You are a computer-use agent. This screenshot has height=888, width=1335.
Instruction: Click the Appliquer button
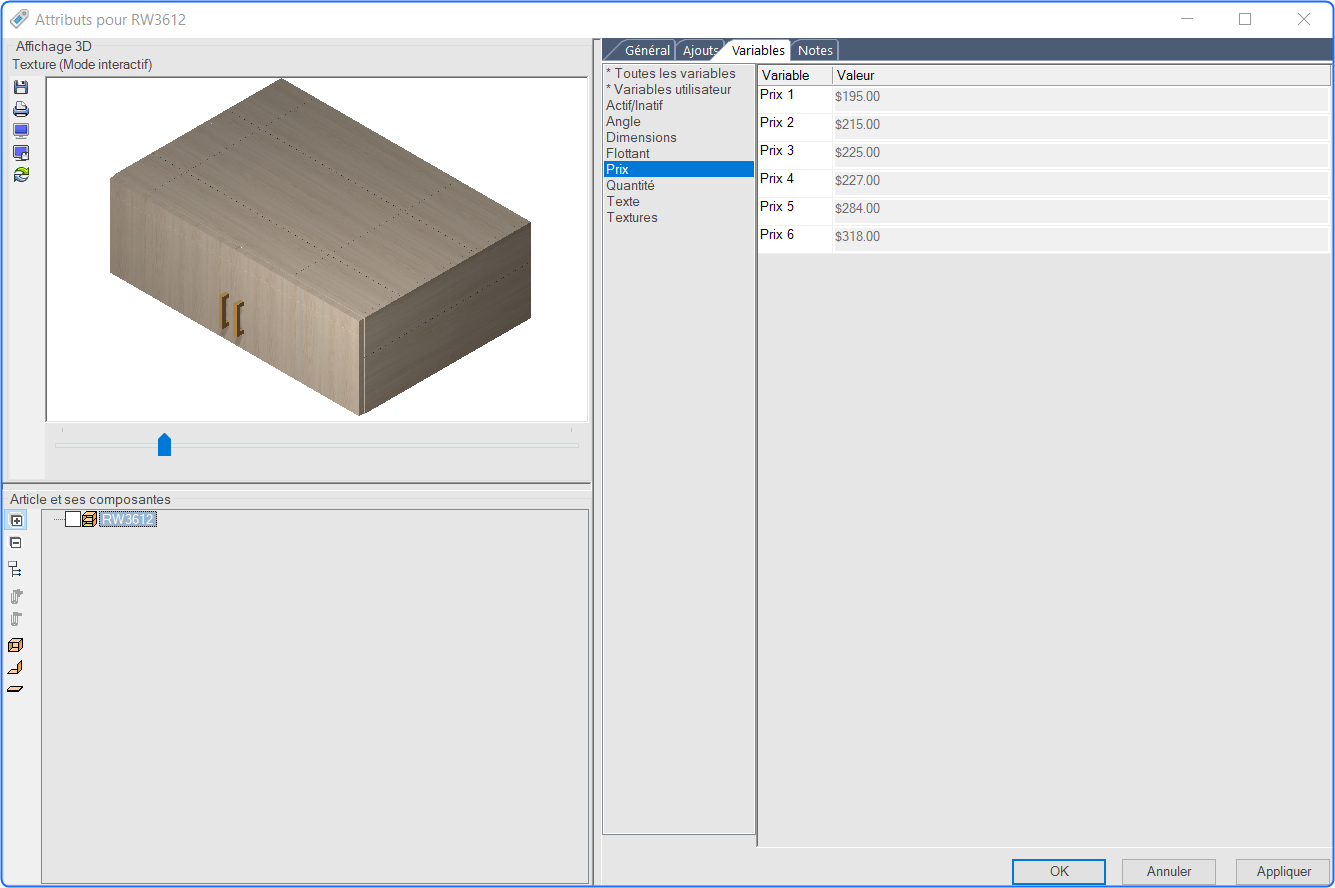(1283, 871)
